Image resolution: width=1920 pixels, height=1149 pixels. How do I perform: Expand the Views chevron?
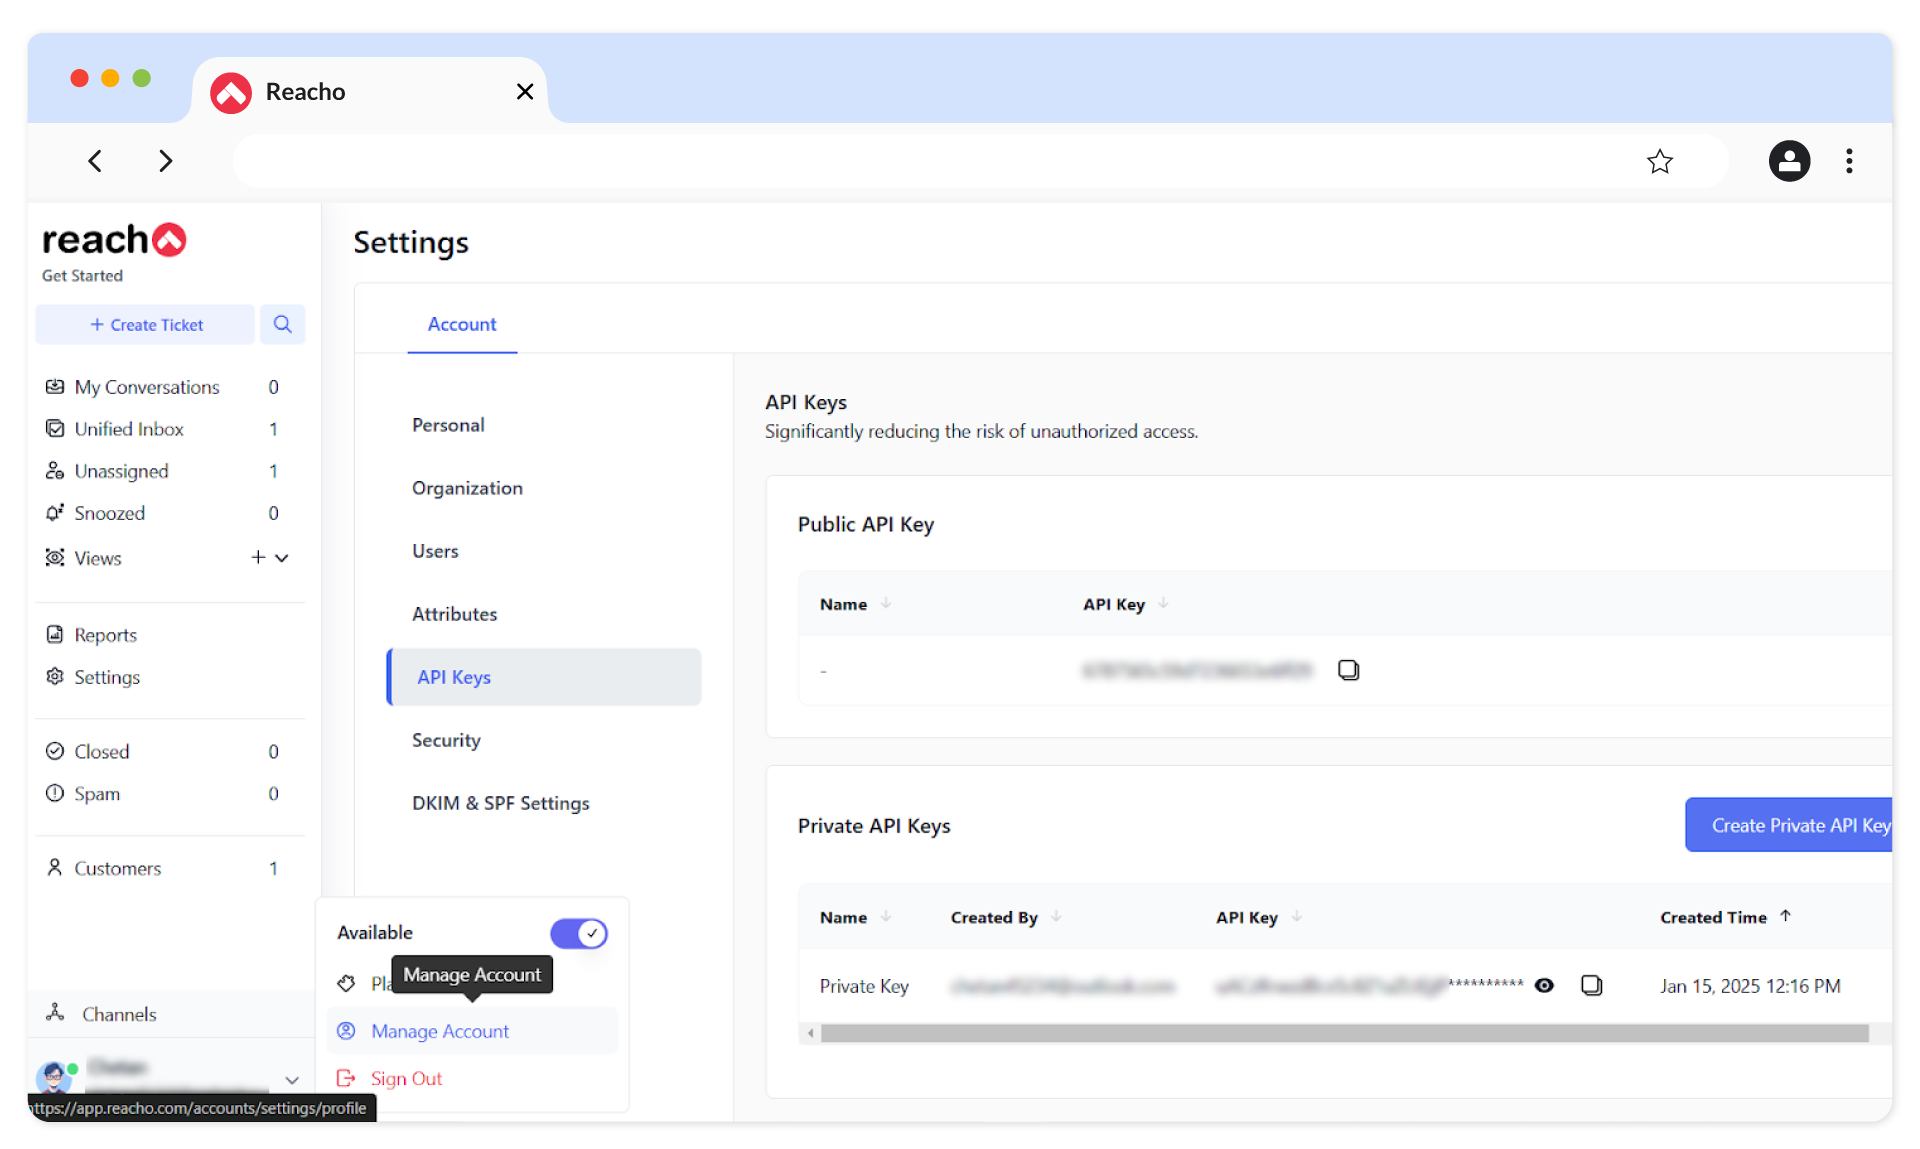[282, 558]
